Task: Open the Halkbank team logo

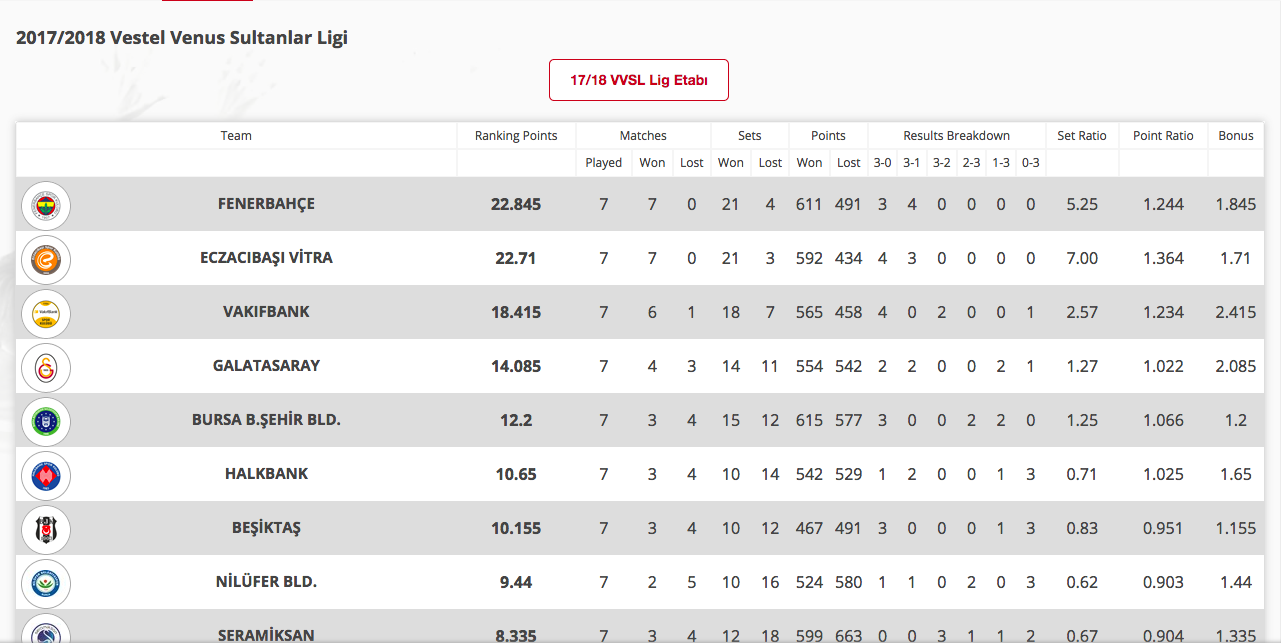Action: (46, 475)
